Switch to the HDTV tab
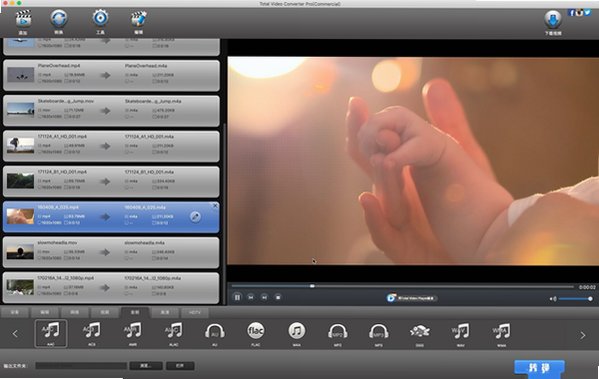This screenshot has height=379, width=599. point(195,313)
